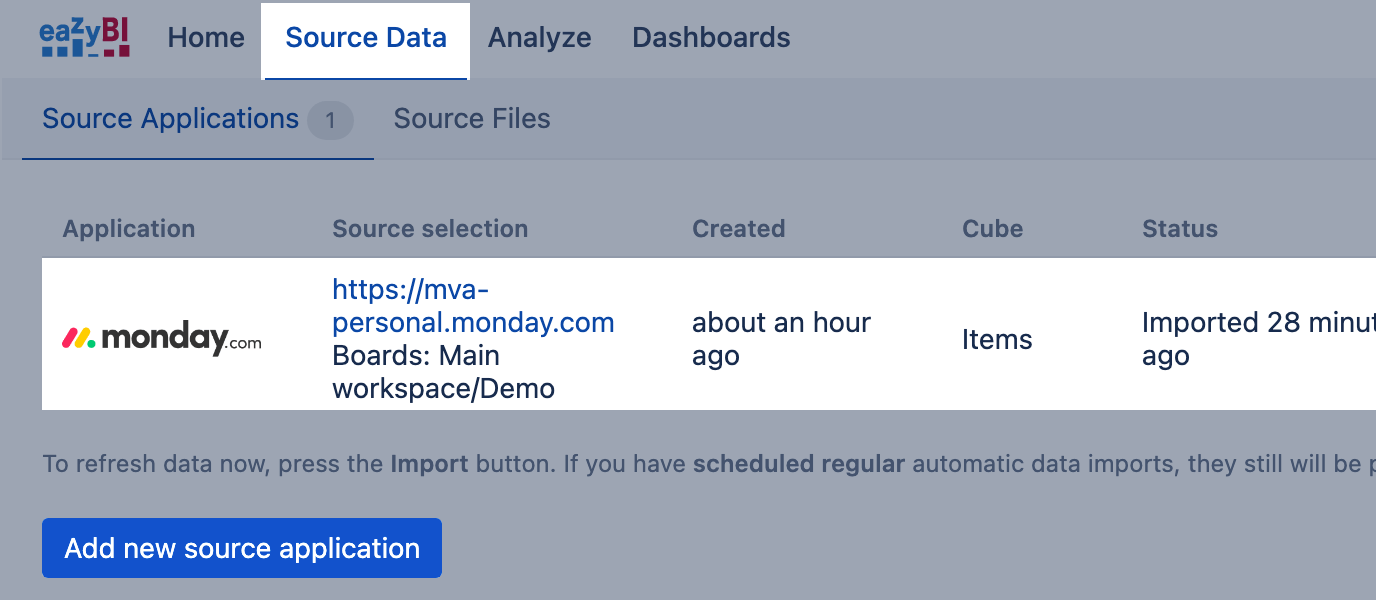Open the mva-personal.monday.com link
This screenshot has height=600, width=1376.
coord(473,306)
